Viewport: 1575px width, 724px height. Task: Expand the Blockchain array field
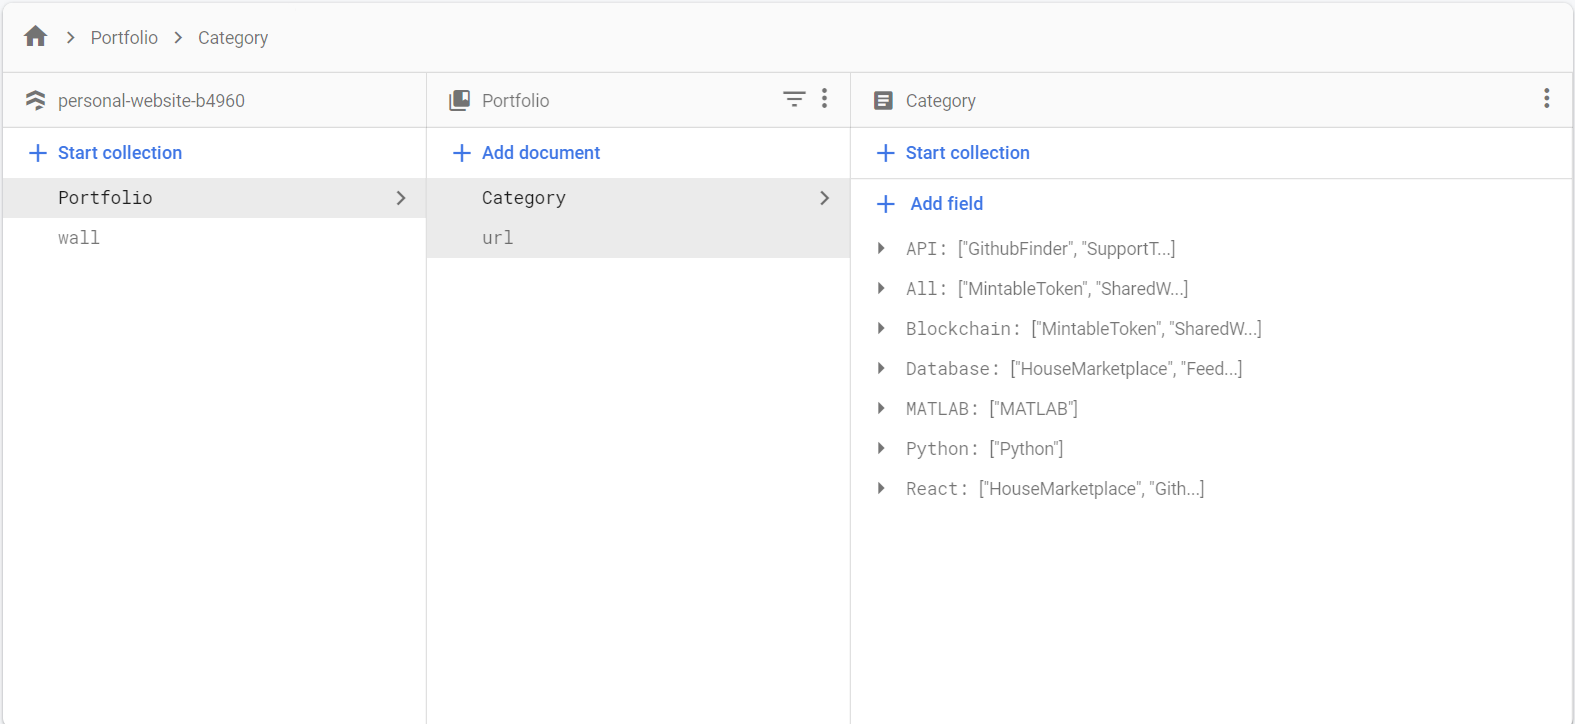(881, 328)
